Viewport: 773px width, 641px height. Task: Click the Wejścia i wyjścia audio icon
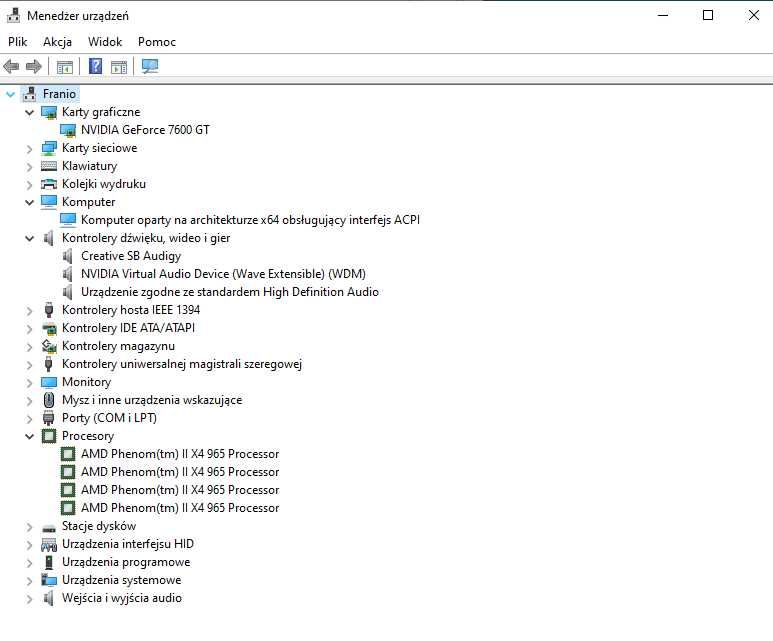tap(48, 598)
